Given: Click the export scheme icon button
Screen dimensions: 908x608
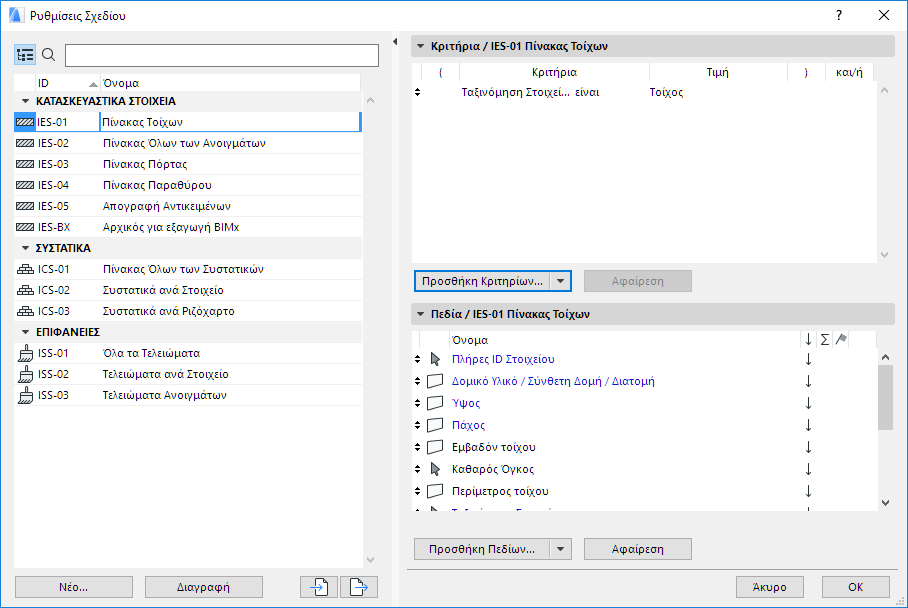Looking at the screenshot, I should (359, 587).
